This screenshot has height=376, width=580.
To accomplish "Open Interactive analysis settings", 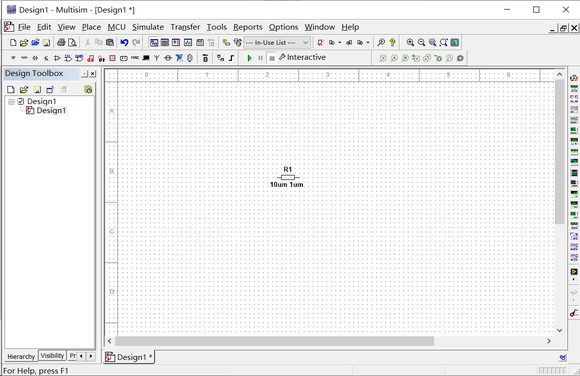I will (303, 57).
